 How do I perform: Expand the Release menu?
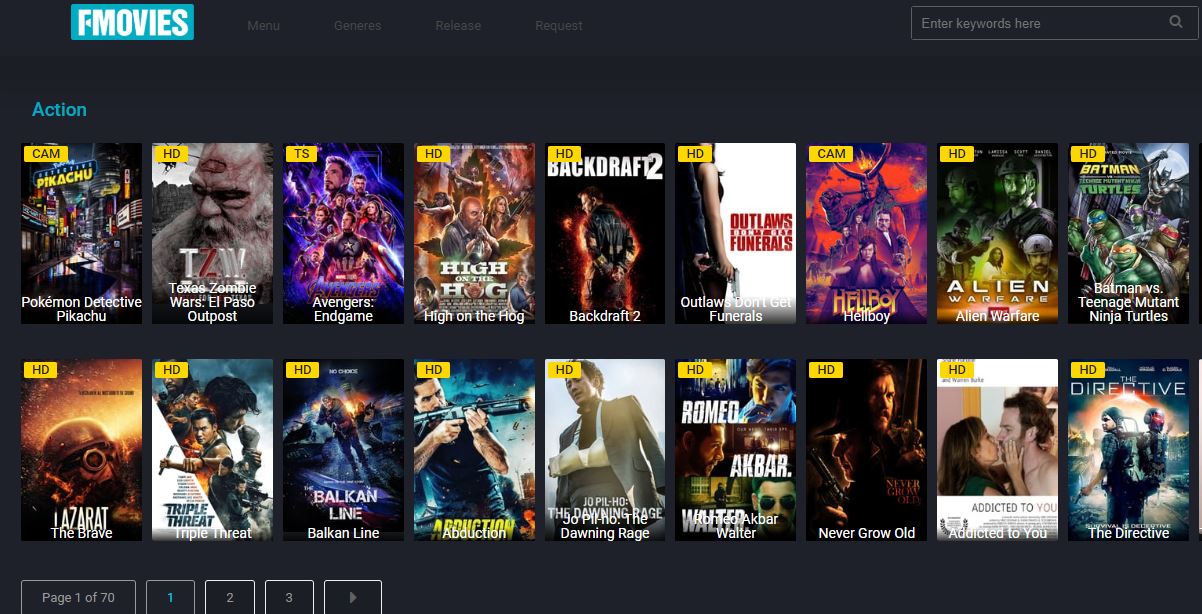click(458, 26)
